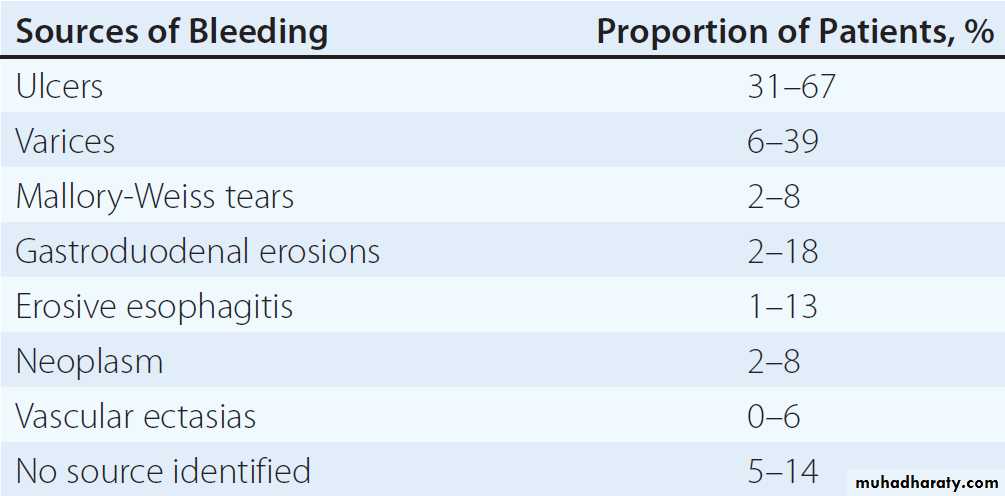
Task: Select the Neoplasm 2–8 value
Action: pyautogui.click(x=773, y=361)
